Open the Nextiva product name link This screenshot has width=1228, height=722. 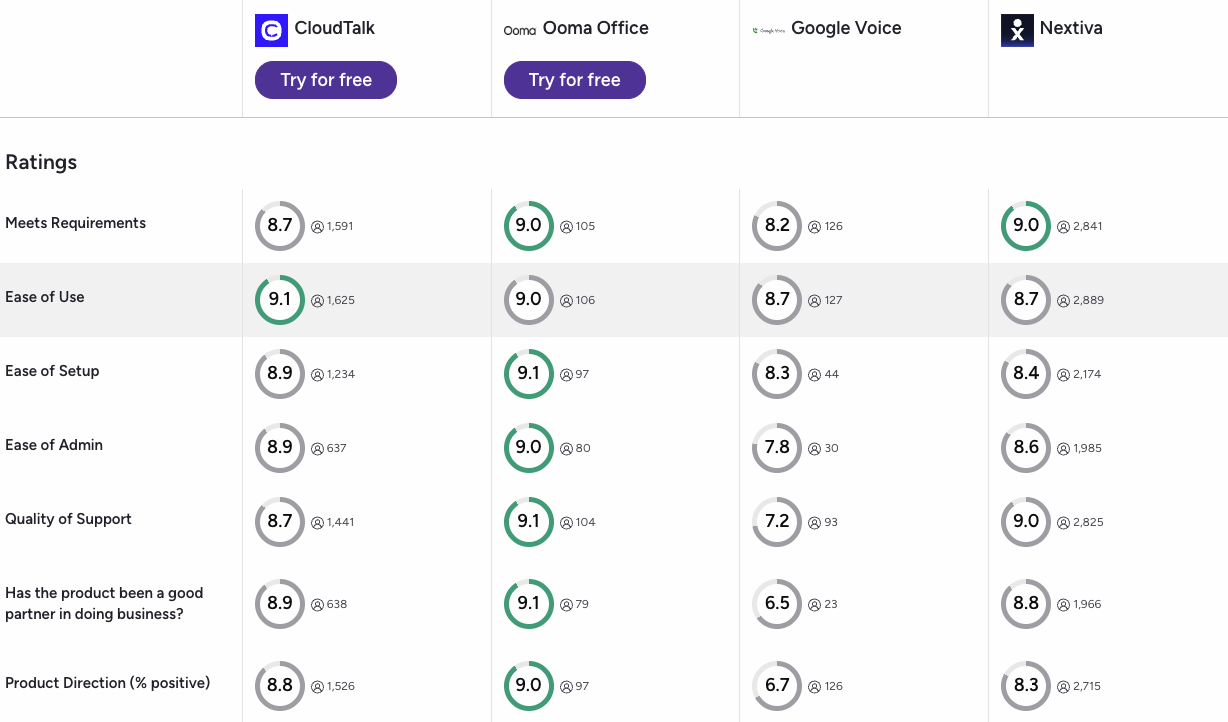[x=1071, y=28]
